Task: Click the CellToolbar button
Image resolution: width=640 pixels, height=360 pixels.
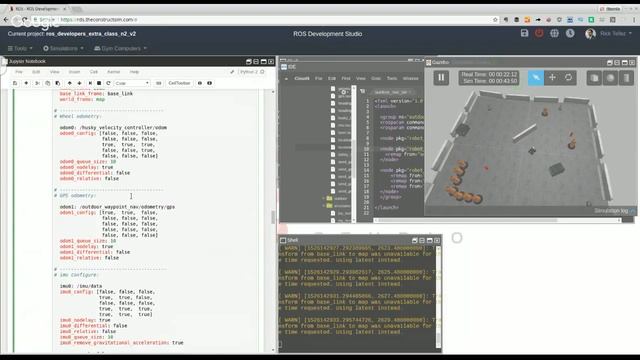Action: (x=179, y=83)
